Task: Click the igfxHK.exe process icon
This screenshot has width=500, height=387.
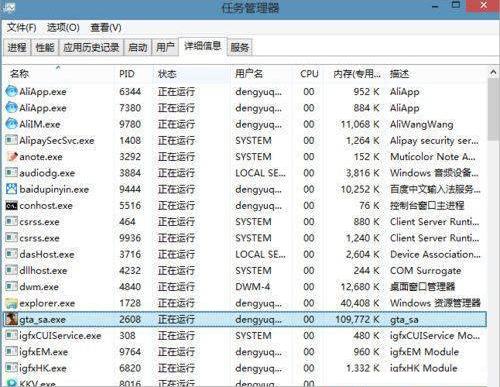Action: pyautogui.click(x=11, y=368)
